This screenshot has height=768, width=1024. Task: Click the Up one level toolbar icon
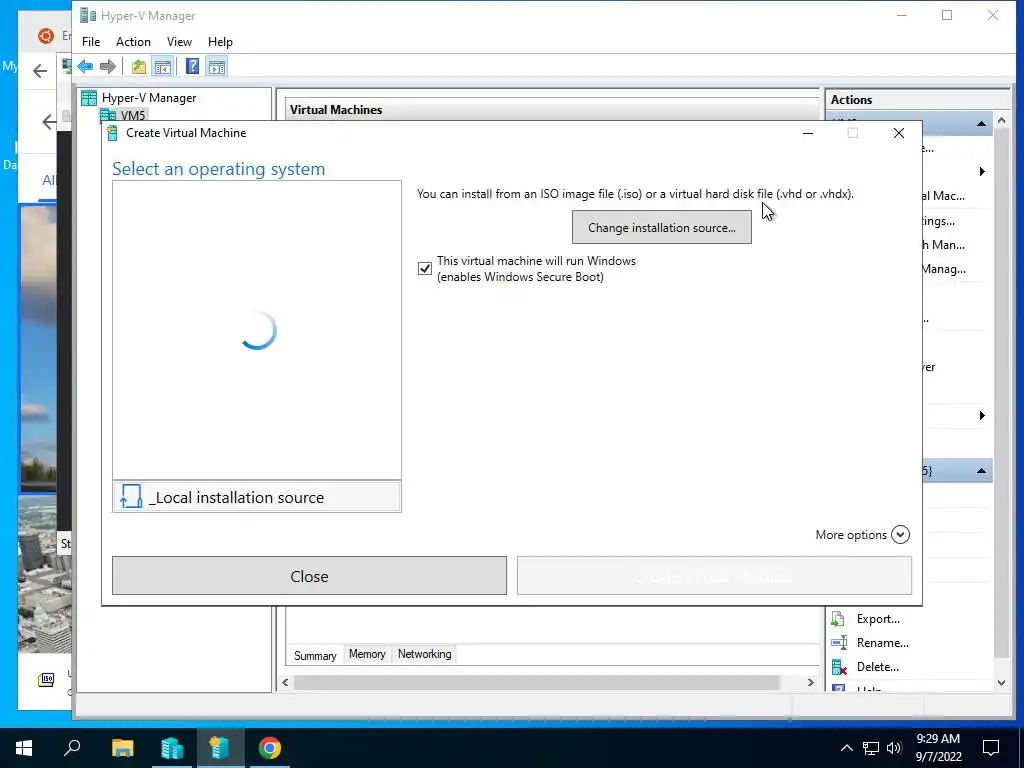coord(138,66)
